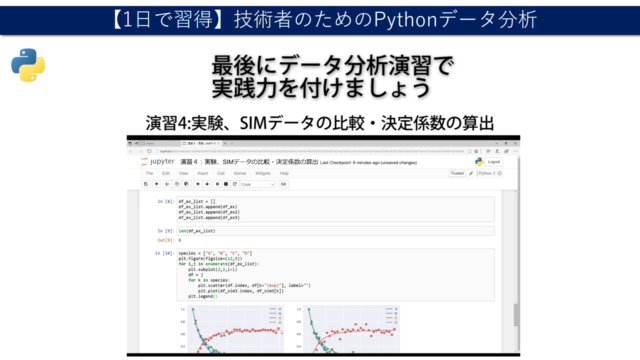Interrupt the kernel with stop icon
The image size is (640, 360).
[x=226, y=184]
